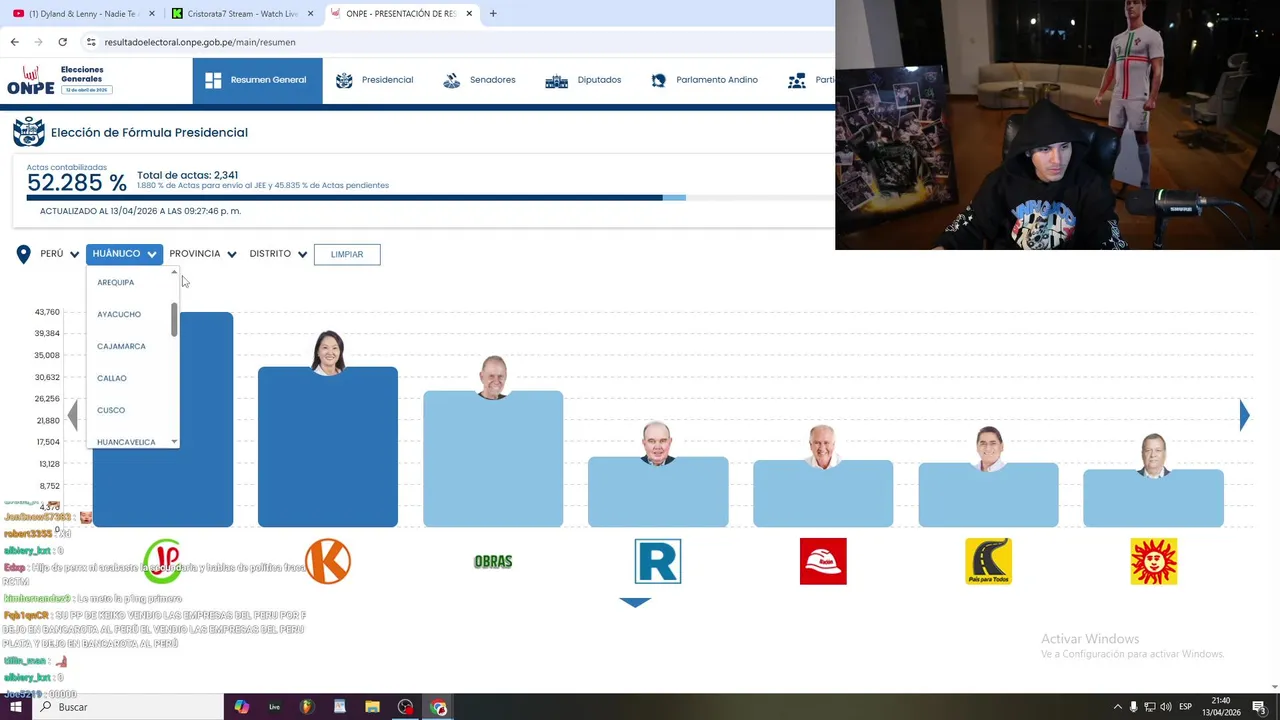
Task: Go to the Diputados tab
Action: pos(583,80)
